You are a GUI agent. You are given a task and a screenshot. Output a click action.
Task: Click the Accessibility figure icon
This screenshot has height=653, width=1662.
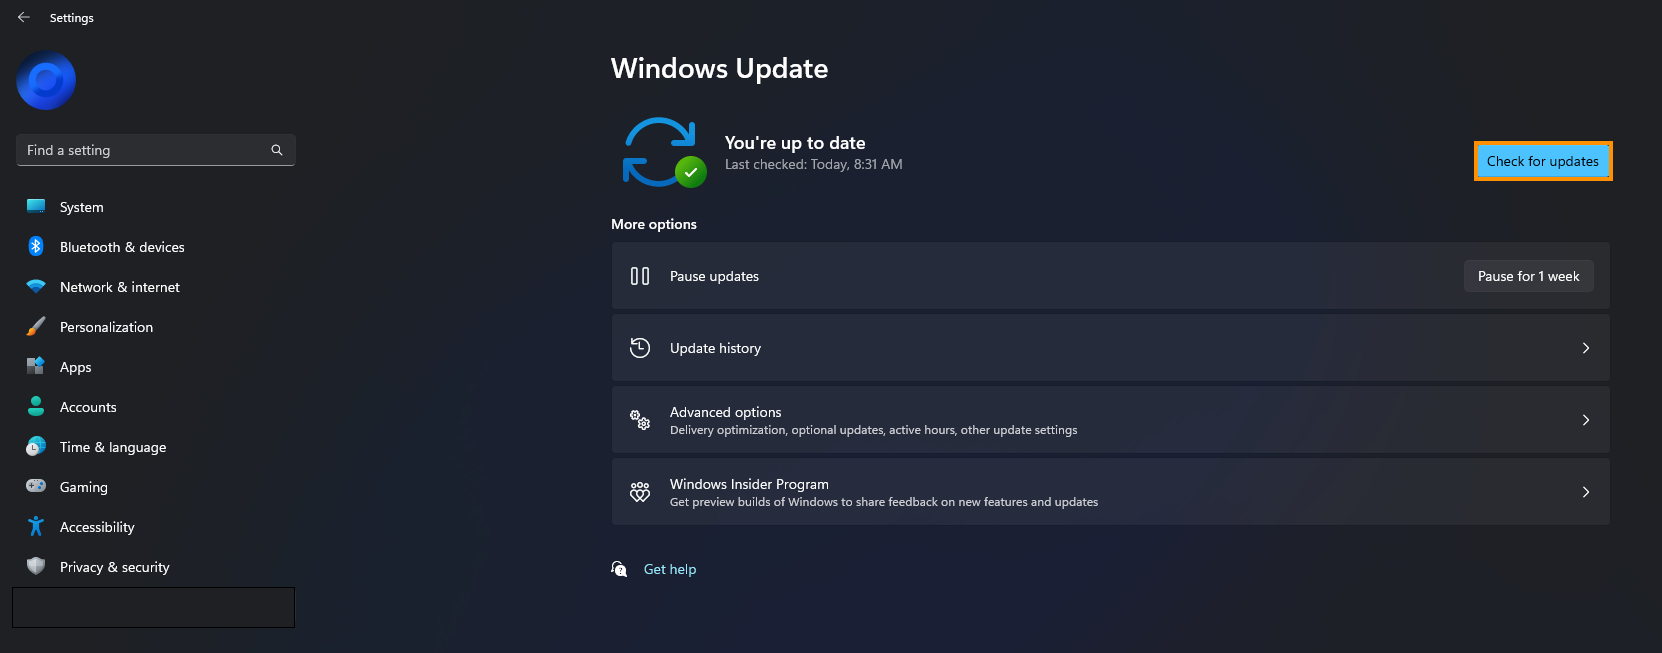click(x=36, y=526)
